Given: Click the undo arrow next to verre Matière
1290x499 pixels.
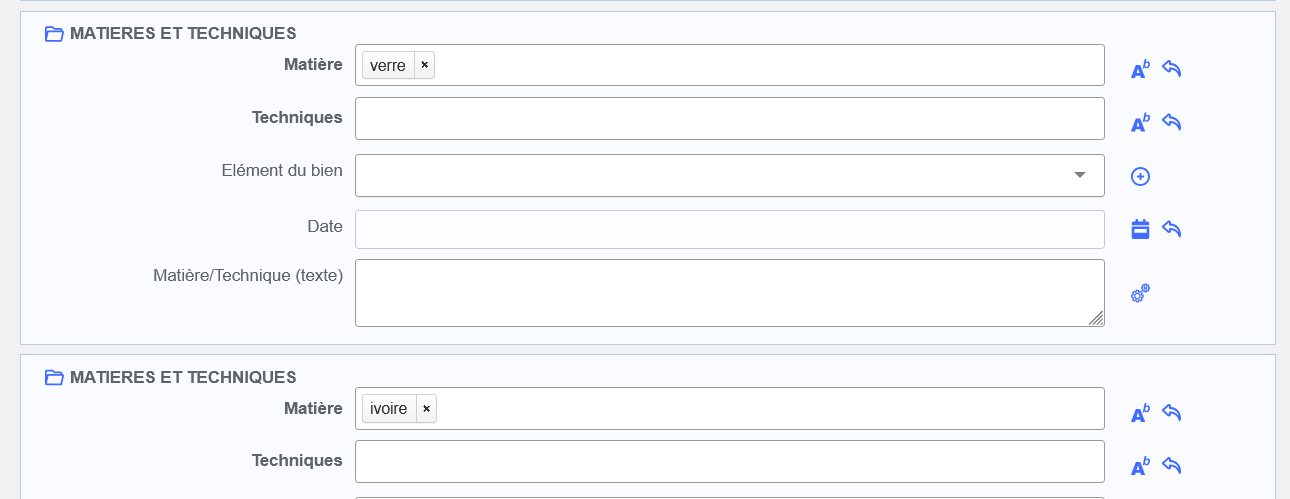Looking at the screenshot, I should pyautogui.click(x=1172, y=69).
